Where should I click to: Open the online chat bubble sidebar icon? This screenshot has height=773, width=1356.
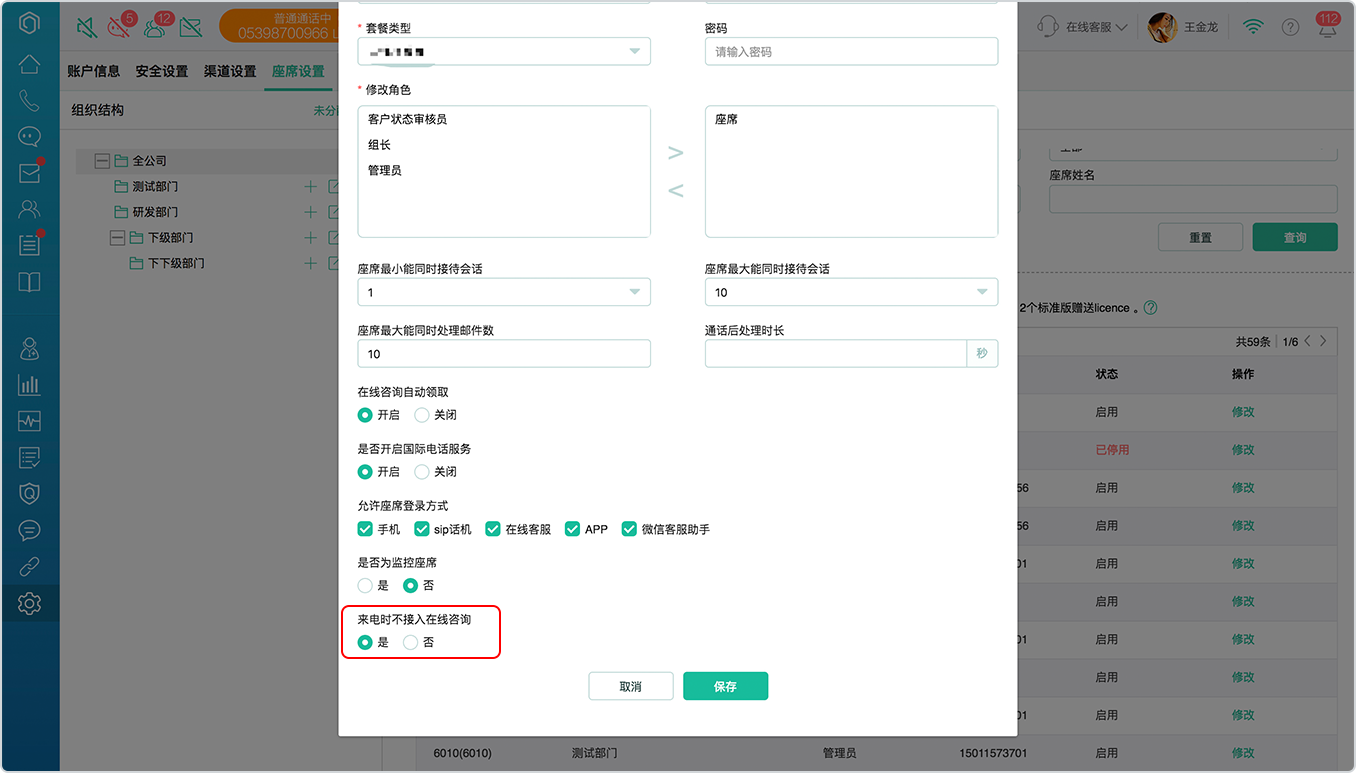coord(29,136)
